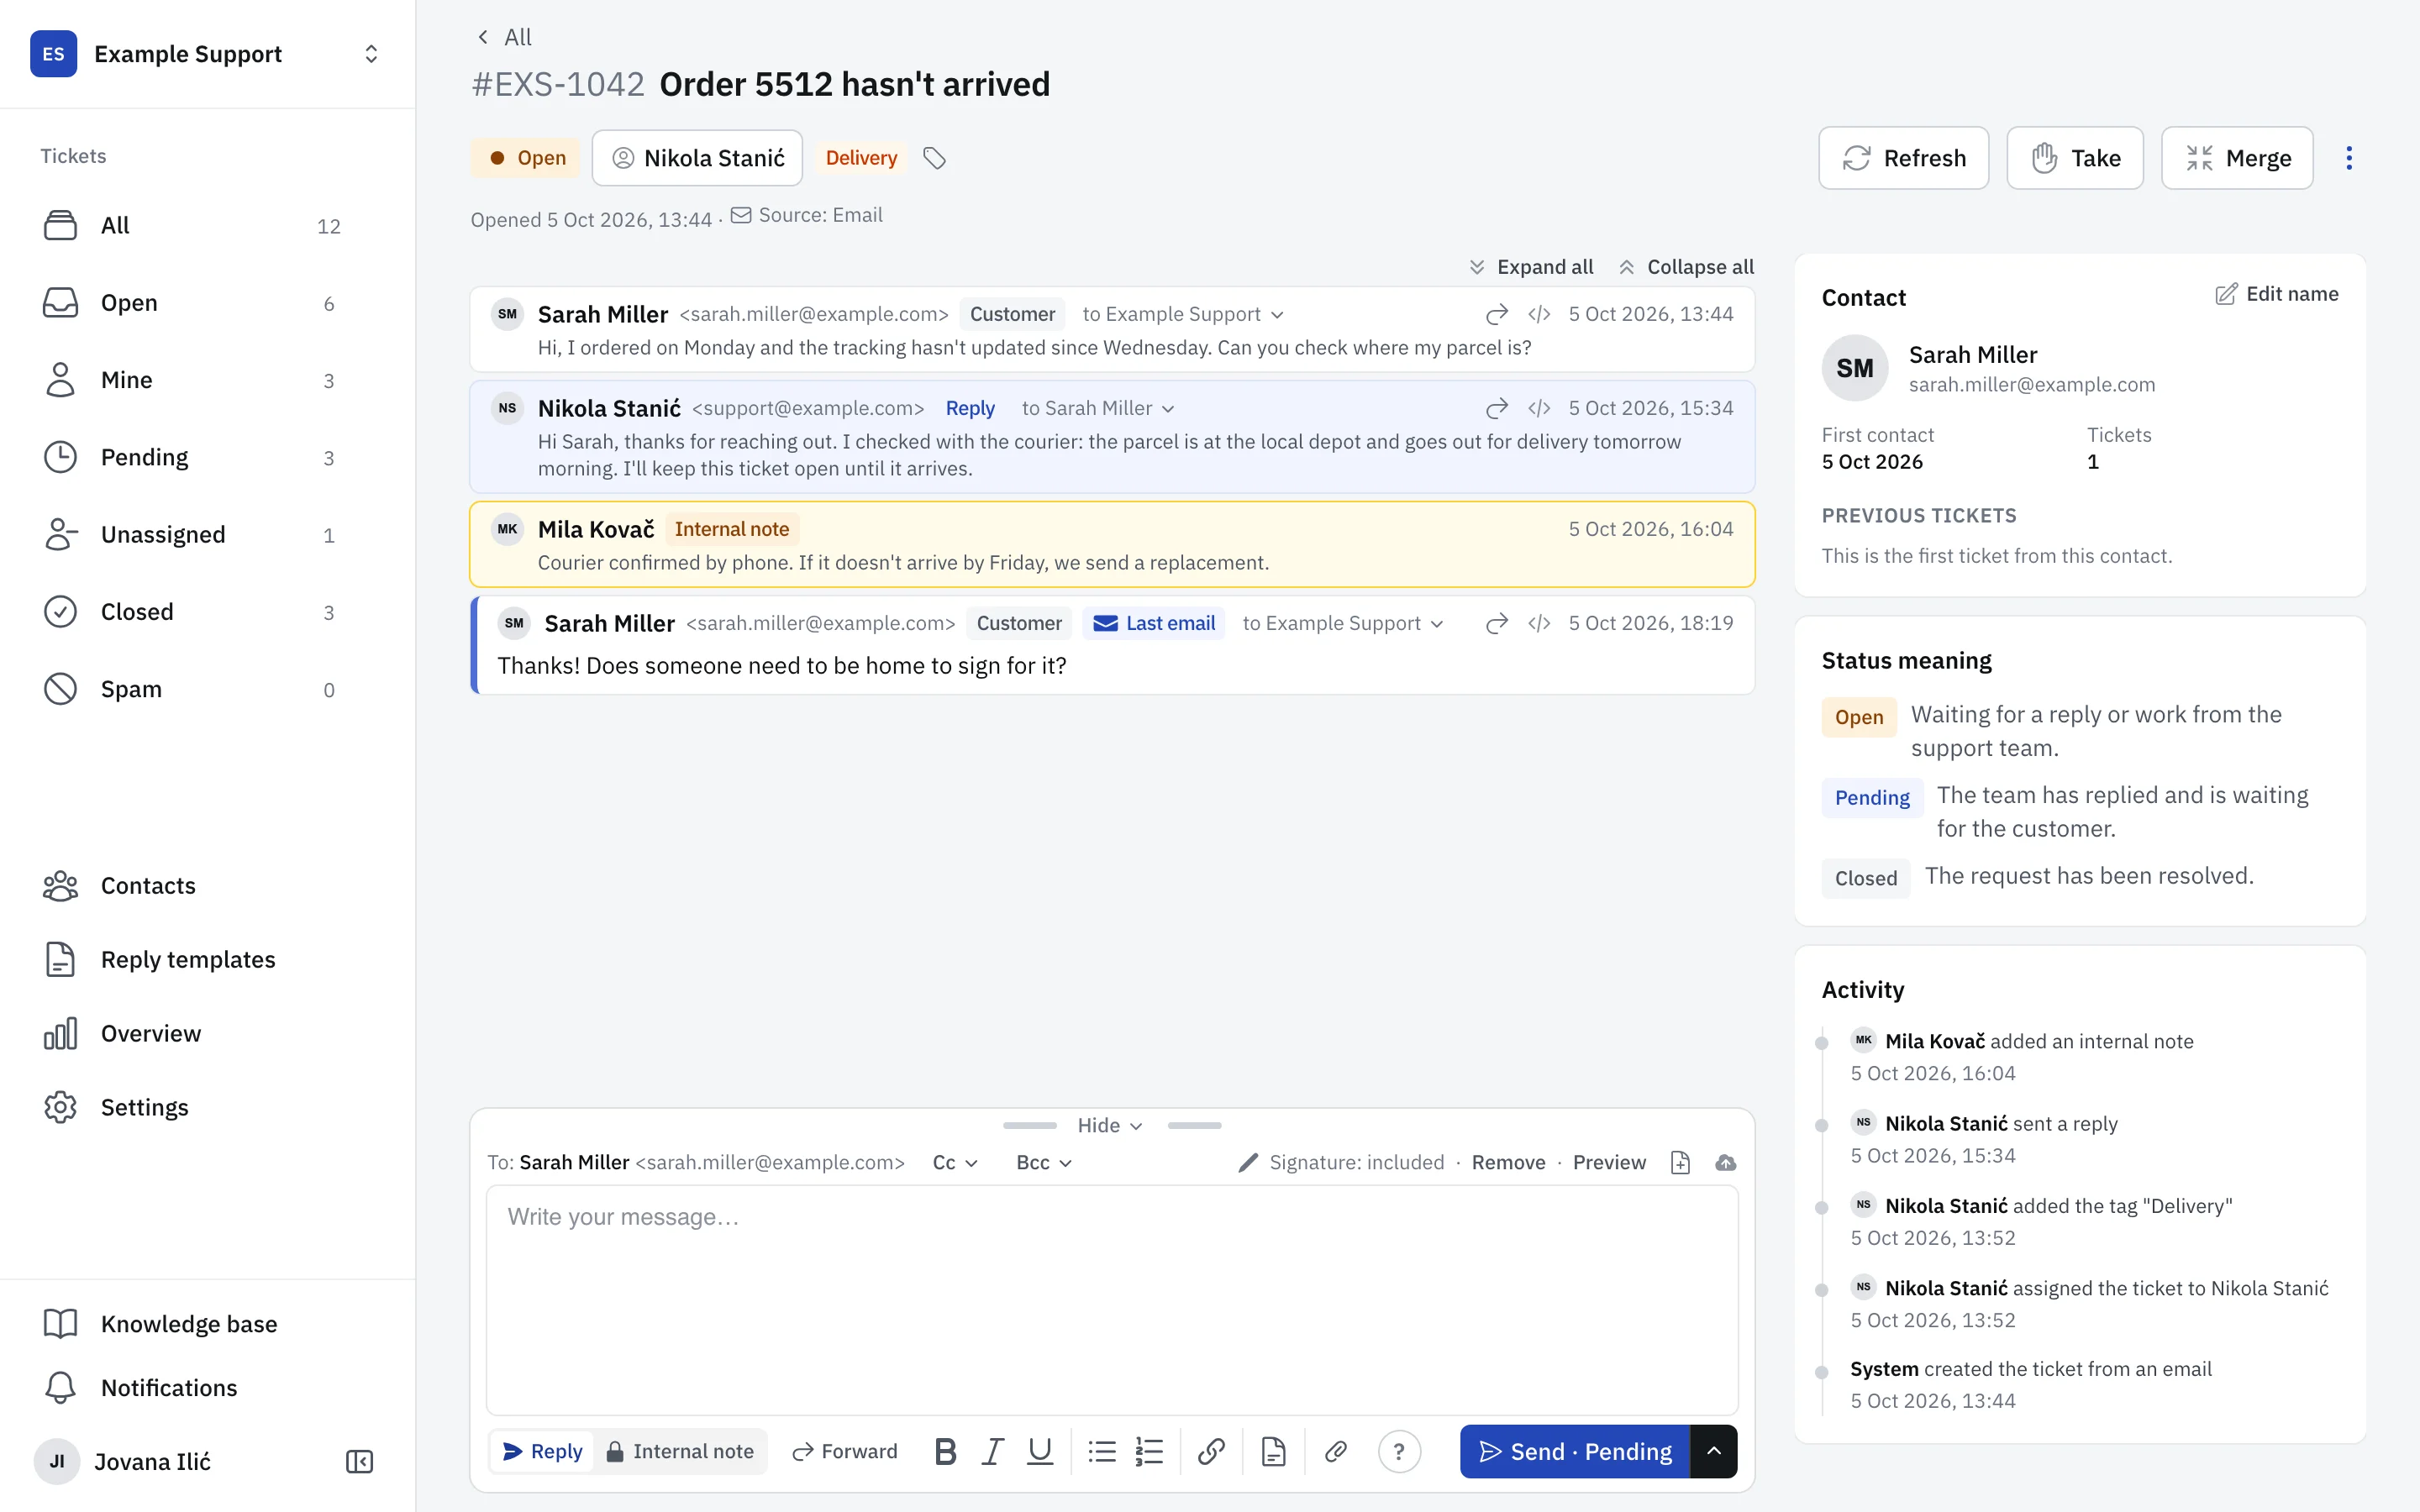Send the reply and set Pending
Viewport: 2420px width, 1512px height.
pyautogui.click(x=1575, y=1451)
